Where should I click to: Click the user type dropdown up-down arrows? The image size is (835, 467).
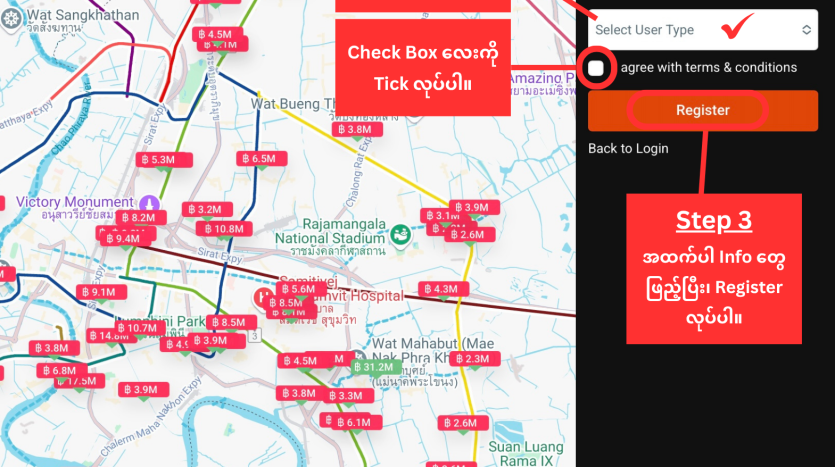(x=806, y=30)
